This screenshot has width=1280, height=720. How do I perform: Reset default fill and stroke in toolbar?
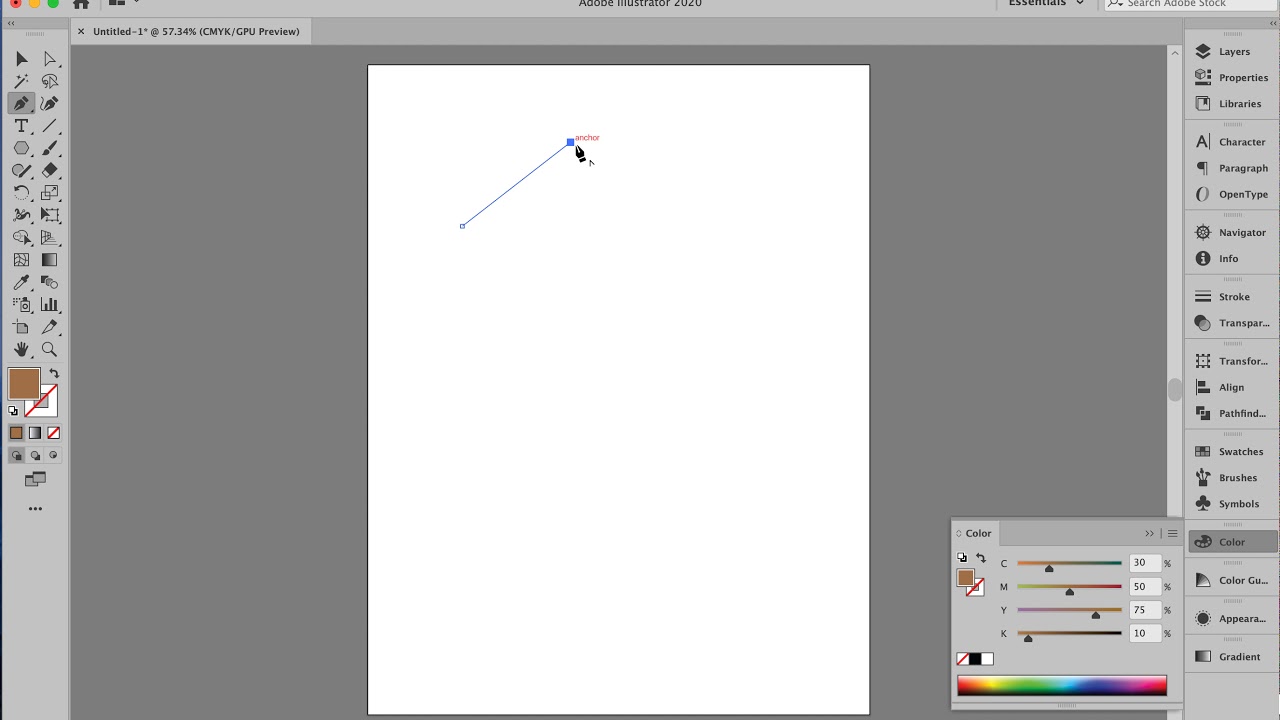(13, 410)
